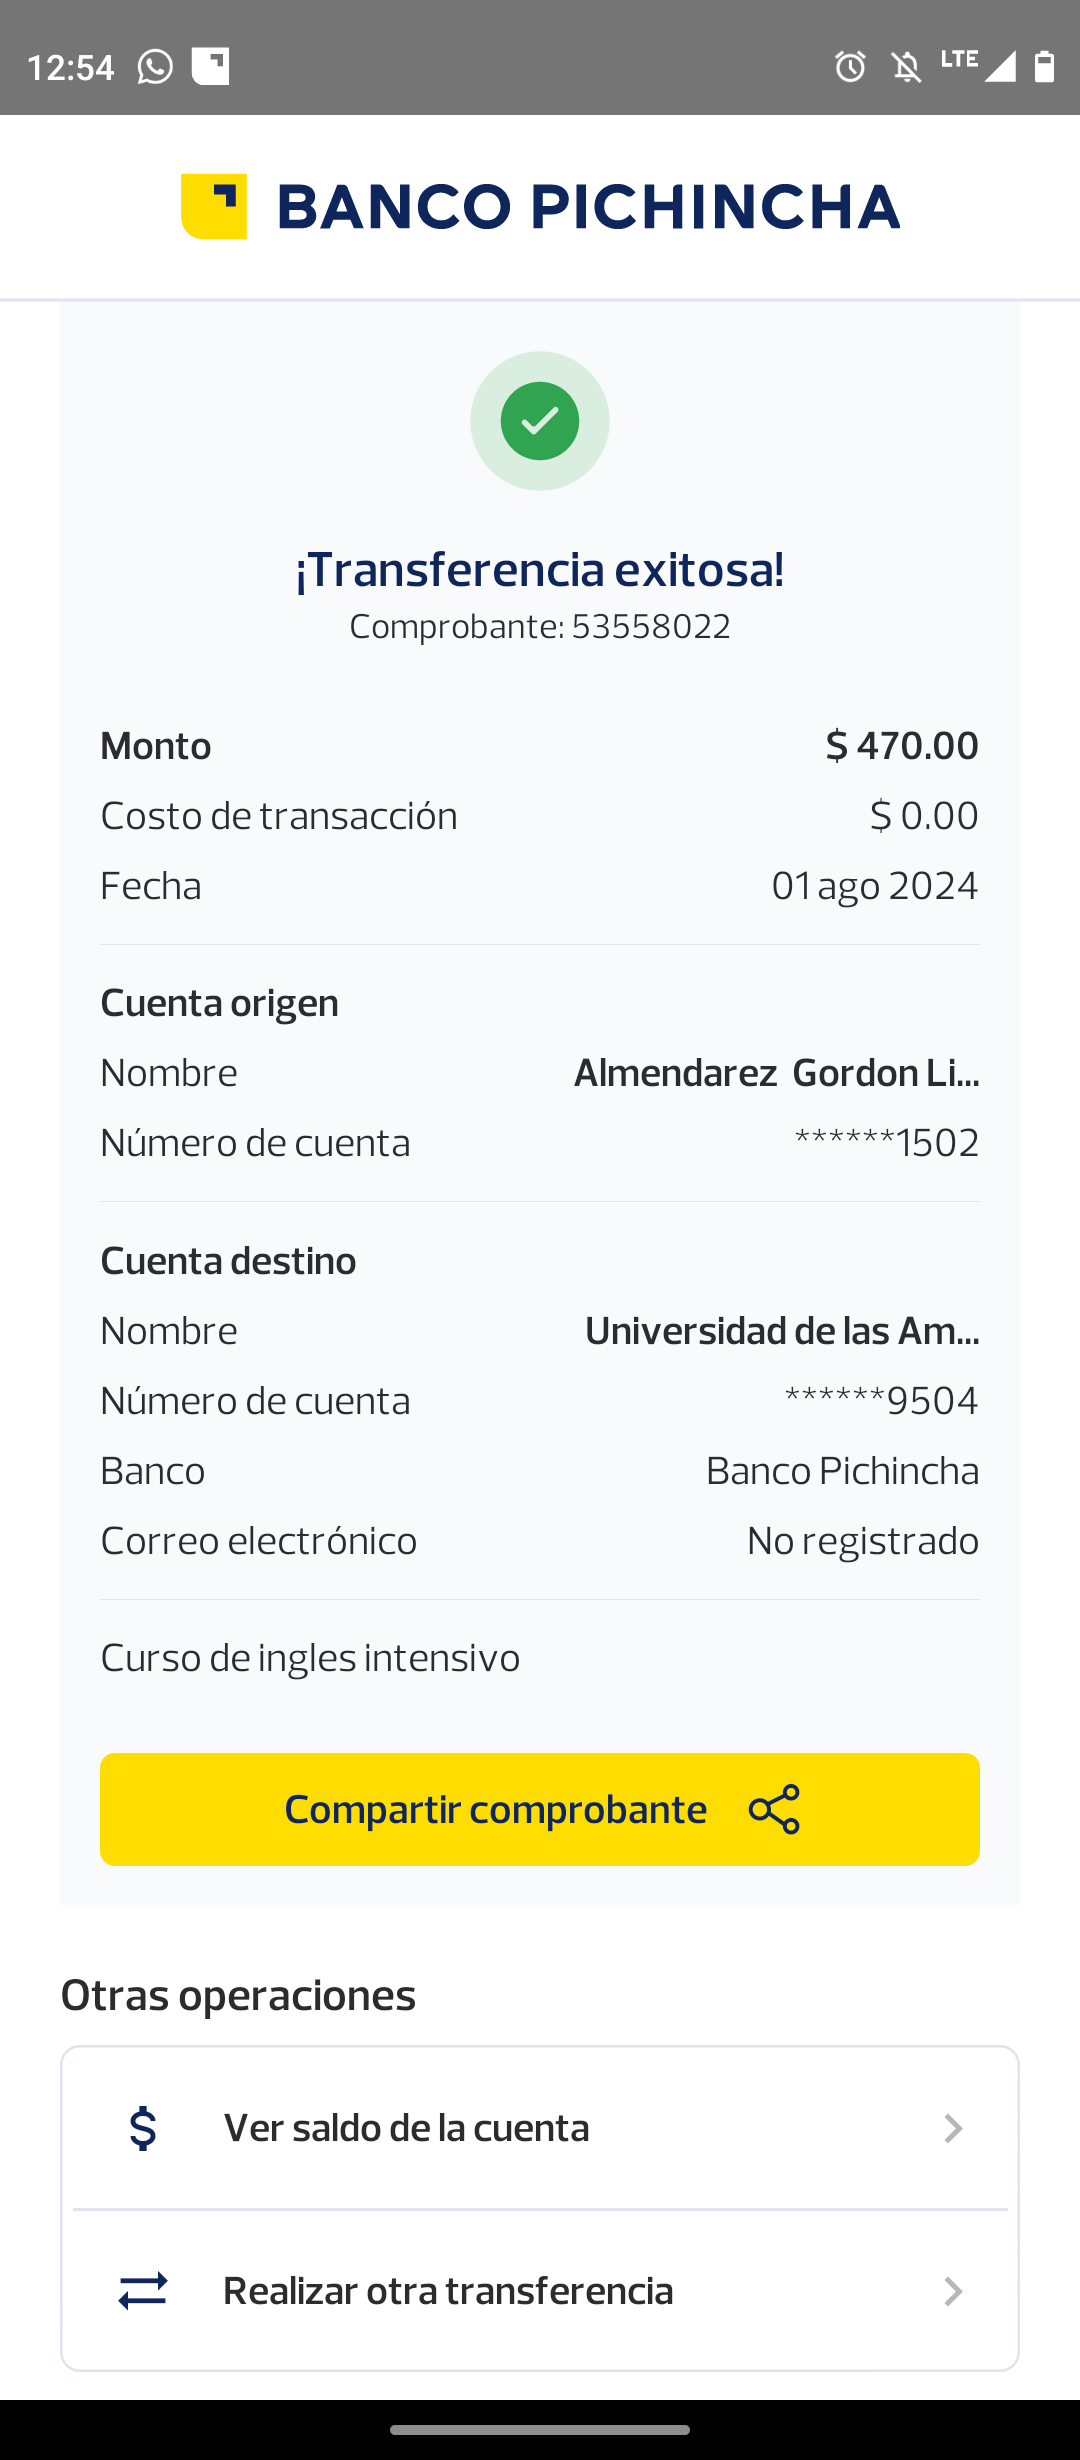The width and height of the screenshot is (1080, 2460).
Task: Tap the transfer arrows icon
Action: pos(143,2291)
